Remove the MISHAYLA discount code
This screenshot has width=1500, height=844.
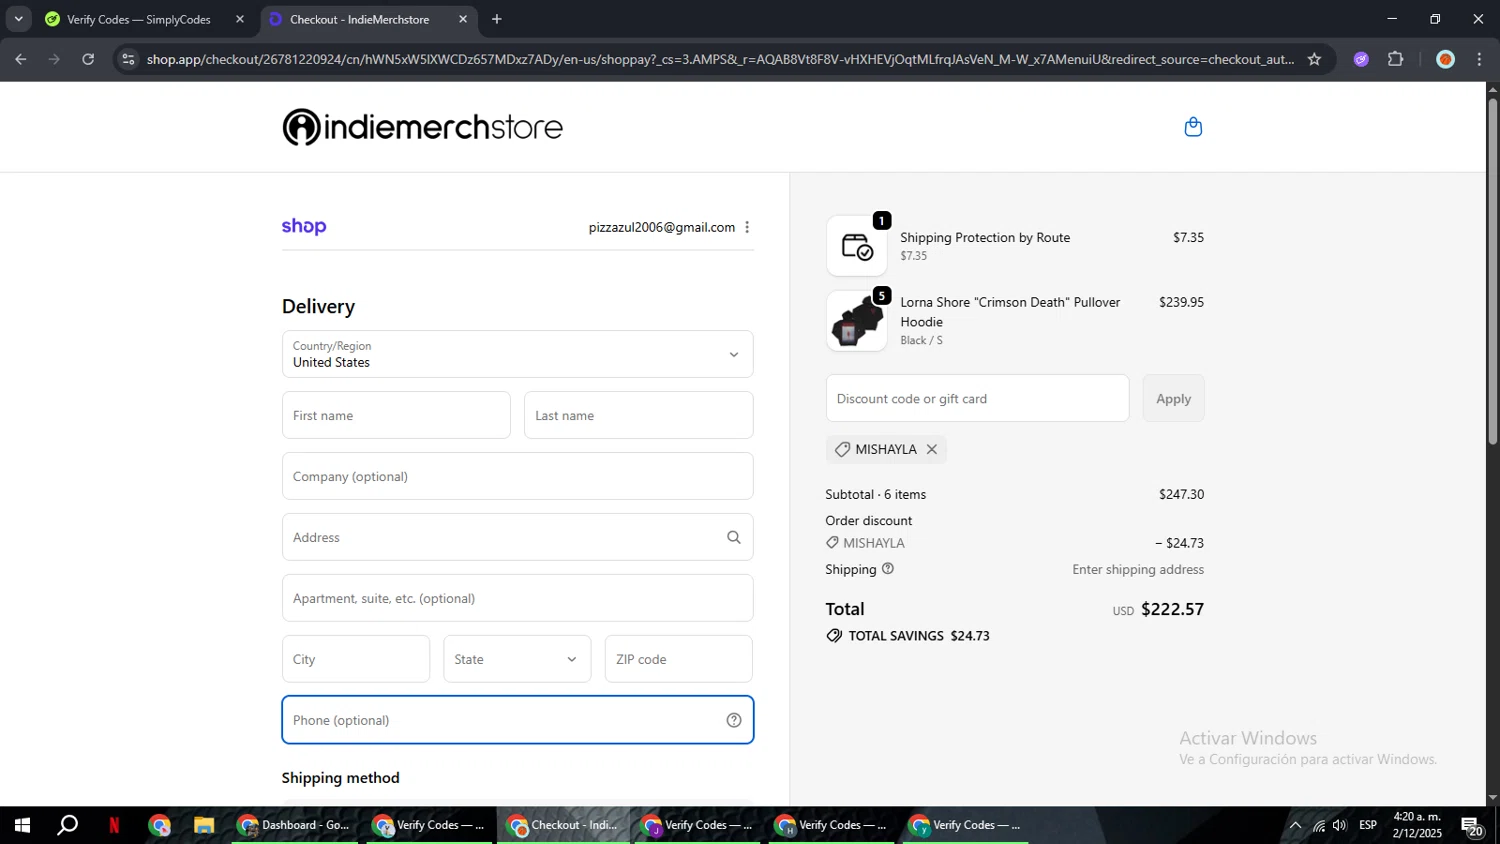932,449
